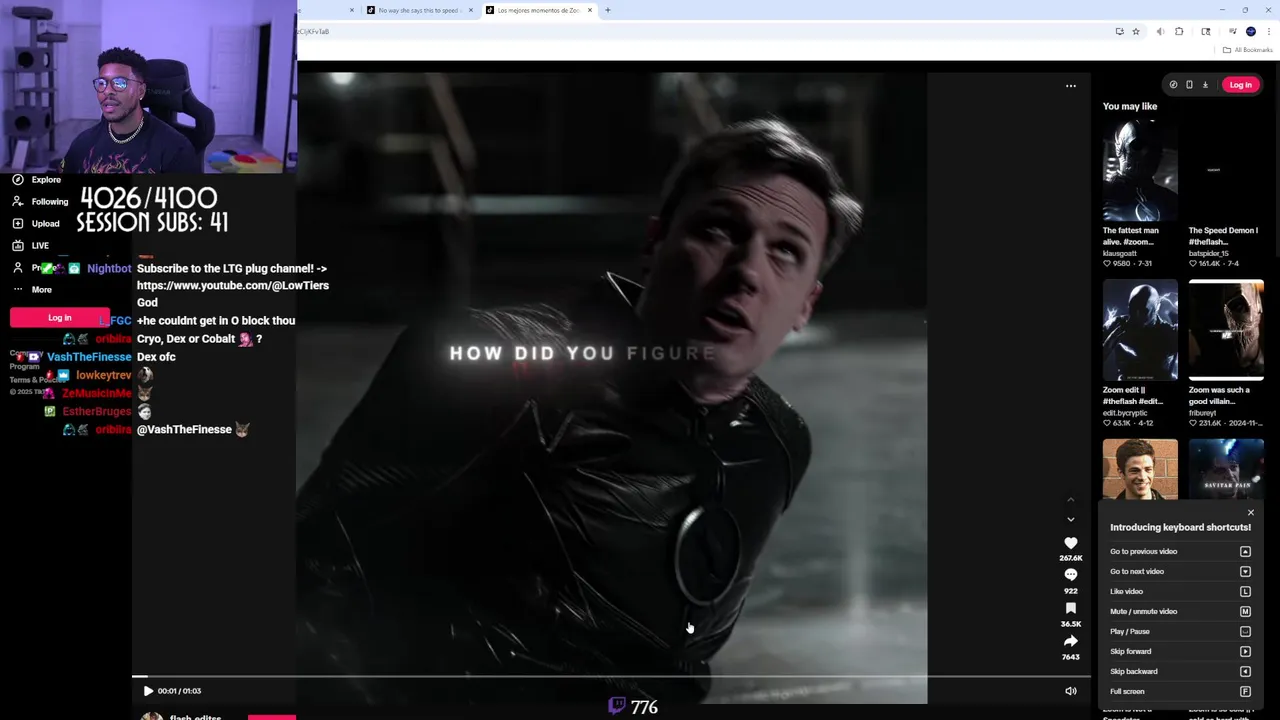The image size is (1280, 720).
Task: Click phone app icon in top-right pill
Action: [1189, 85]
